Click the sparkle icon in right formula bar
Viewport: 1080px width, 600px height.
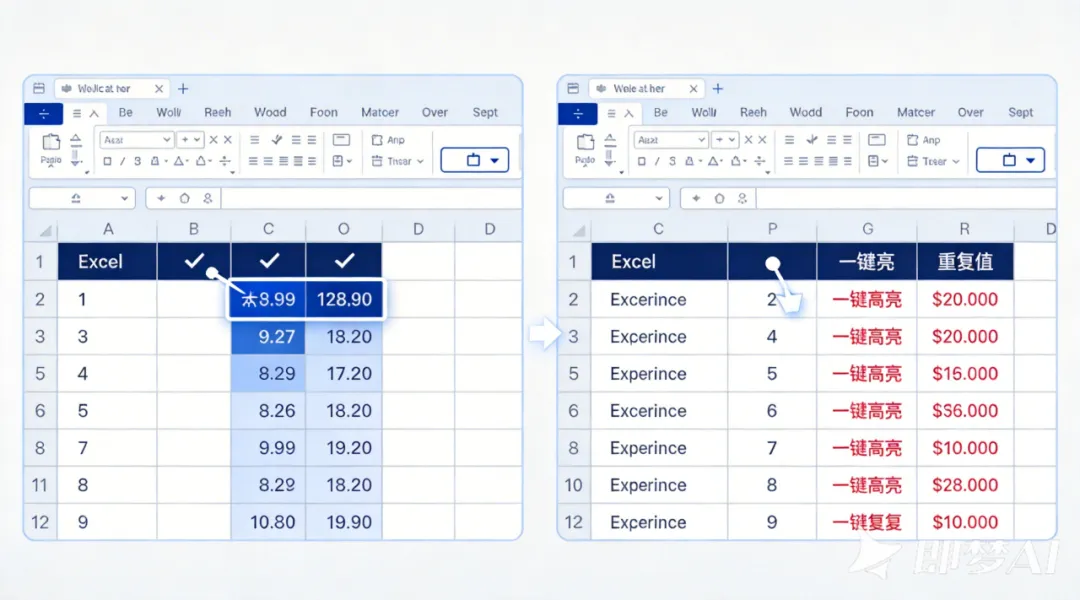[x=696, y=198]
